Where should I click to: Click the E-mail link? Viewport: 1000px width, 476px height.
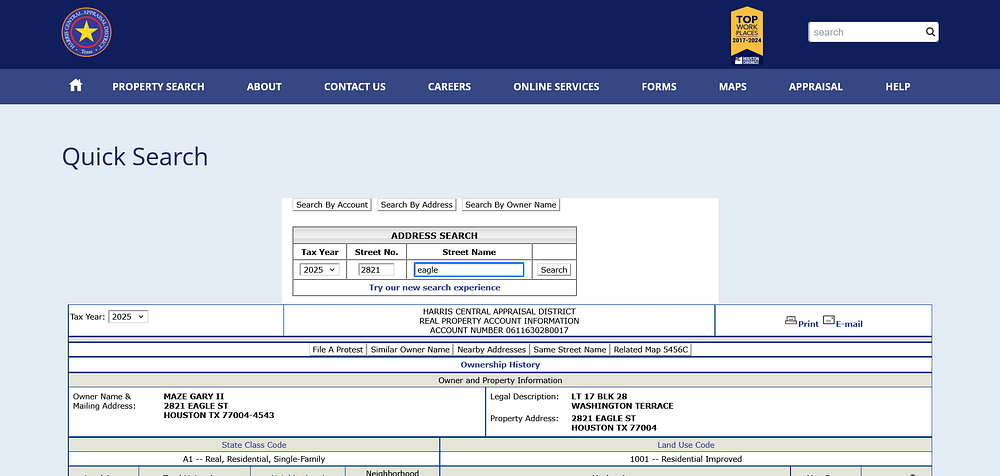849,324
